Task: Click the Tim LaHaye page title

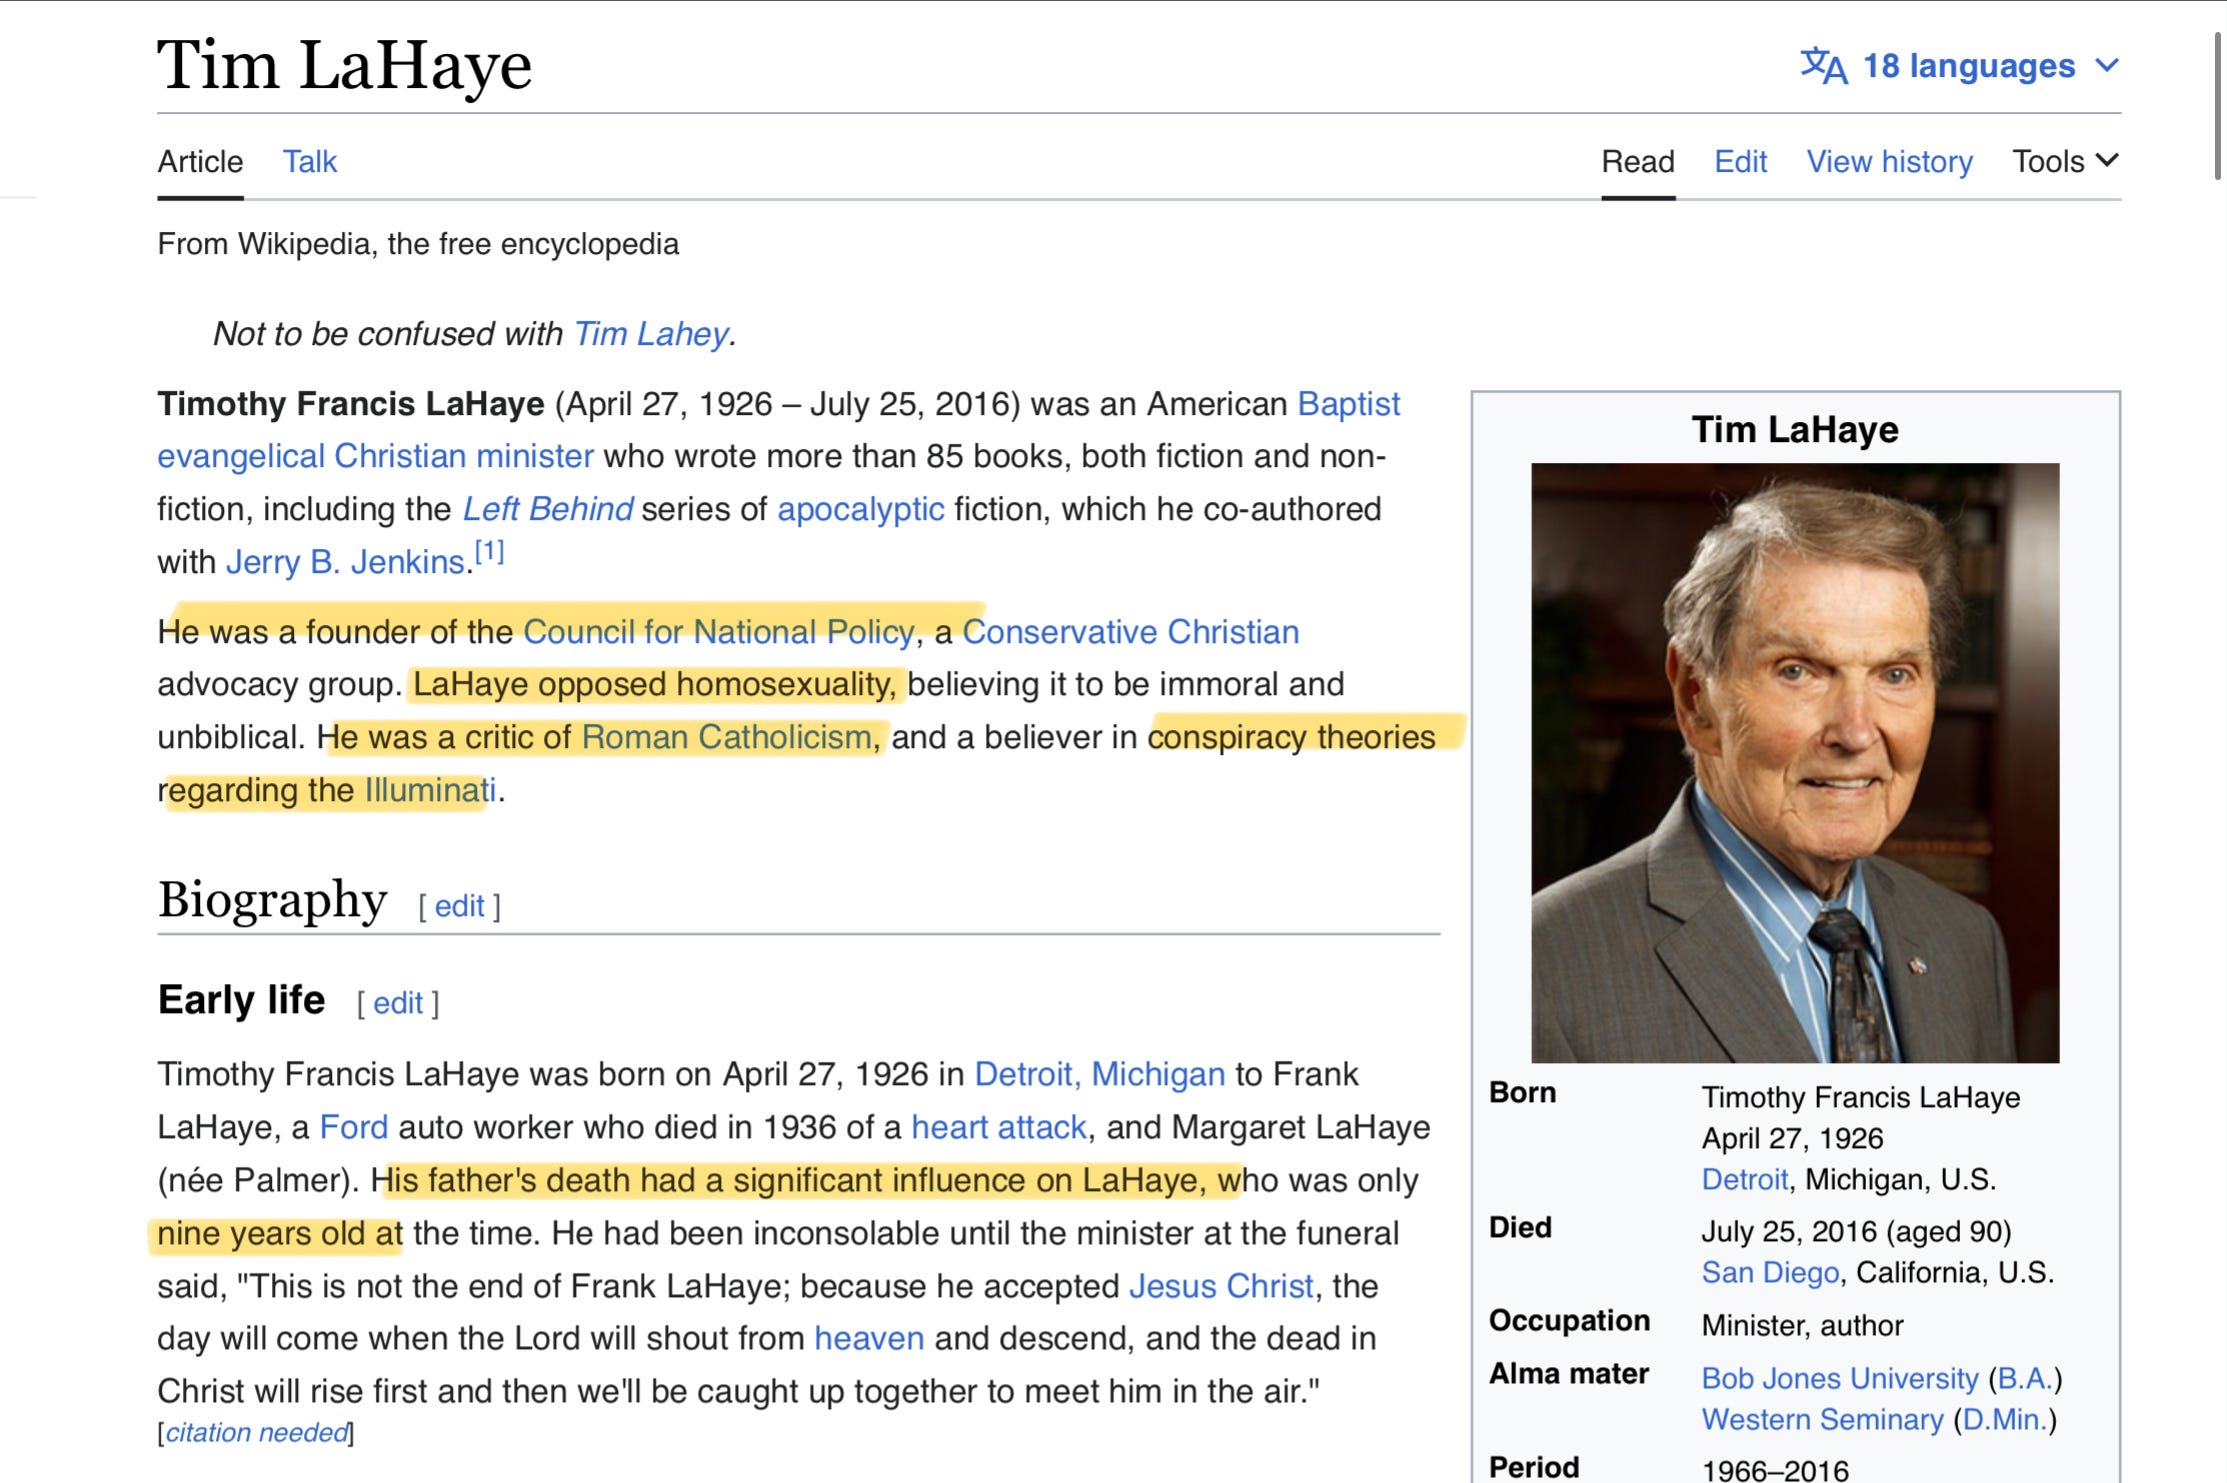Action: pyautogui.click(x=344, y=66)
